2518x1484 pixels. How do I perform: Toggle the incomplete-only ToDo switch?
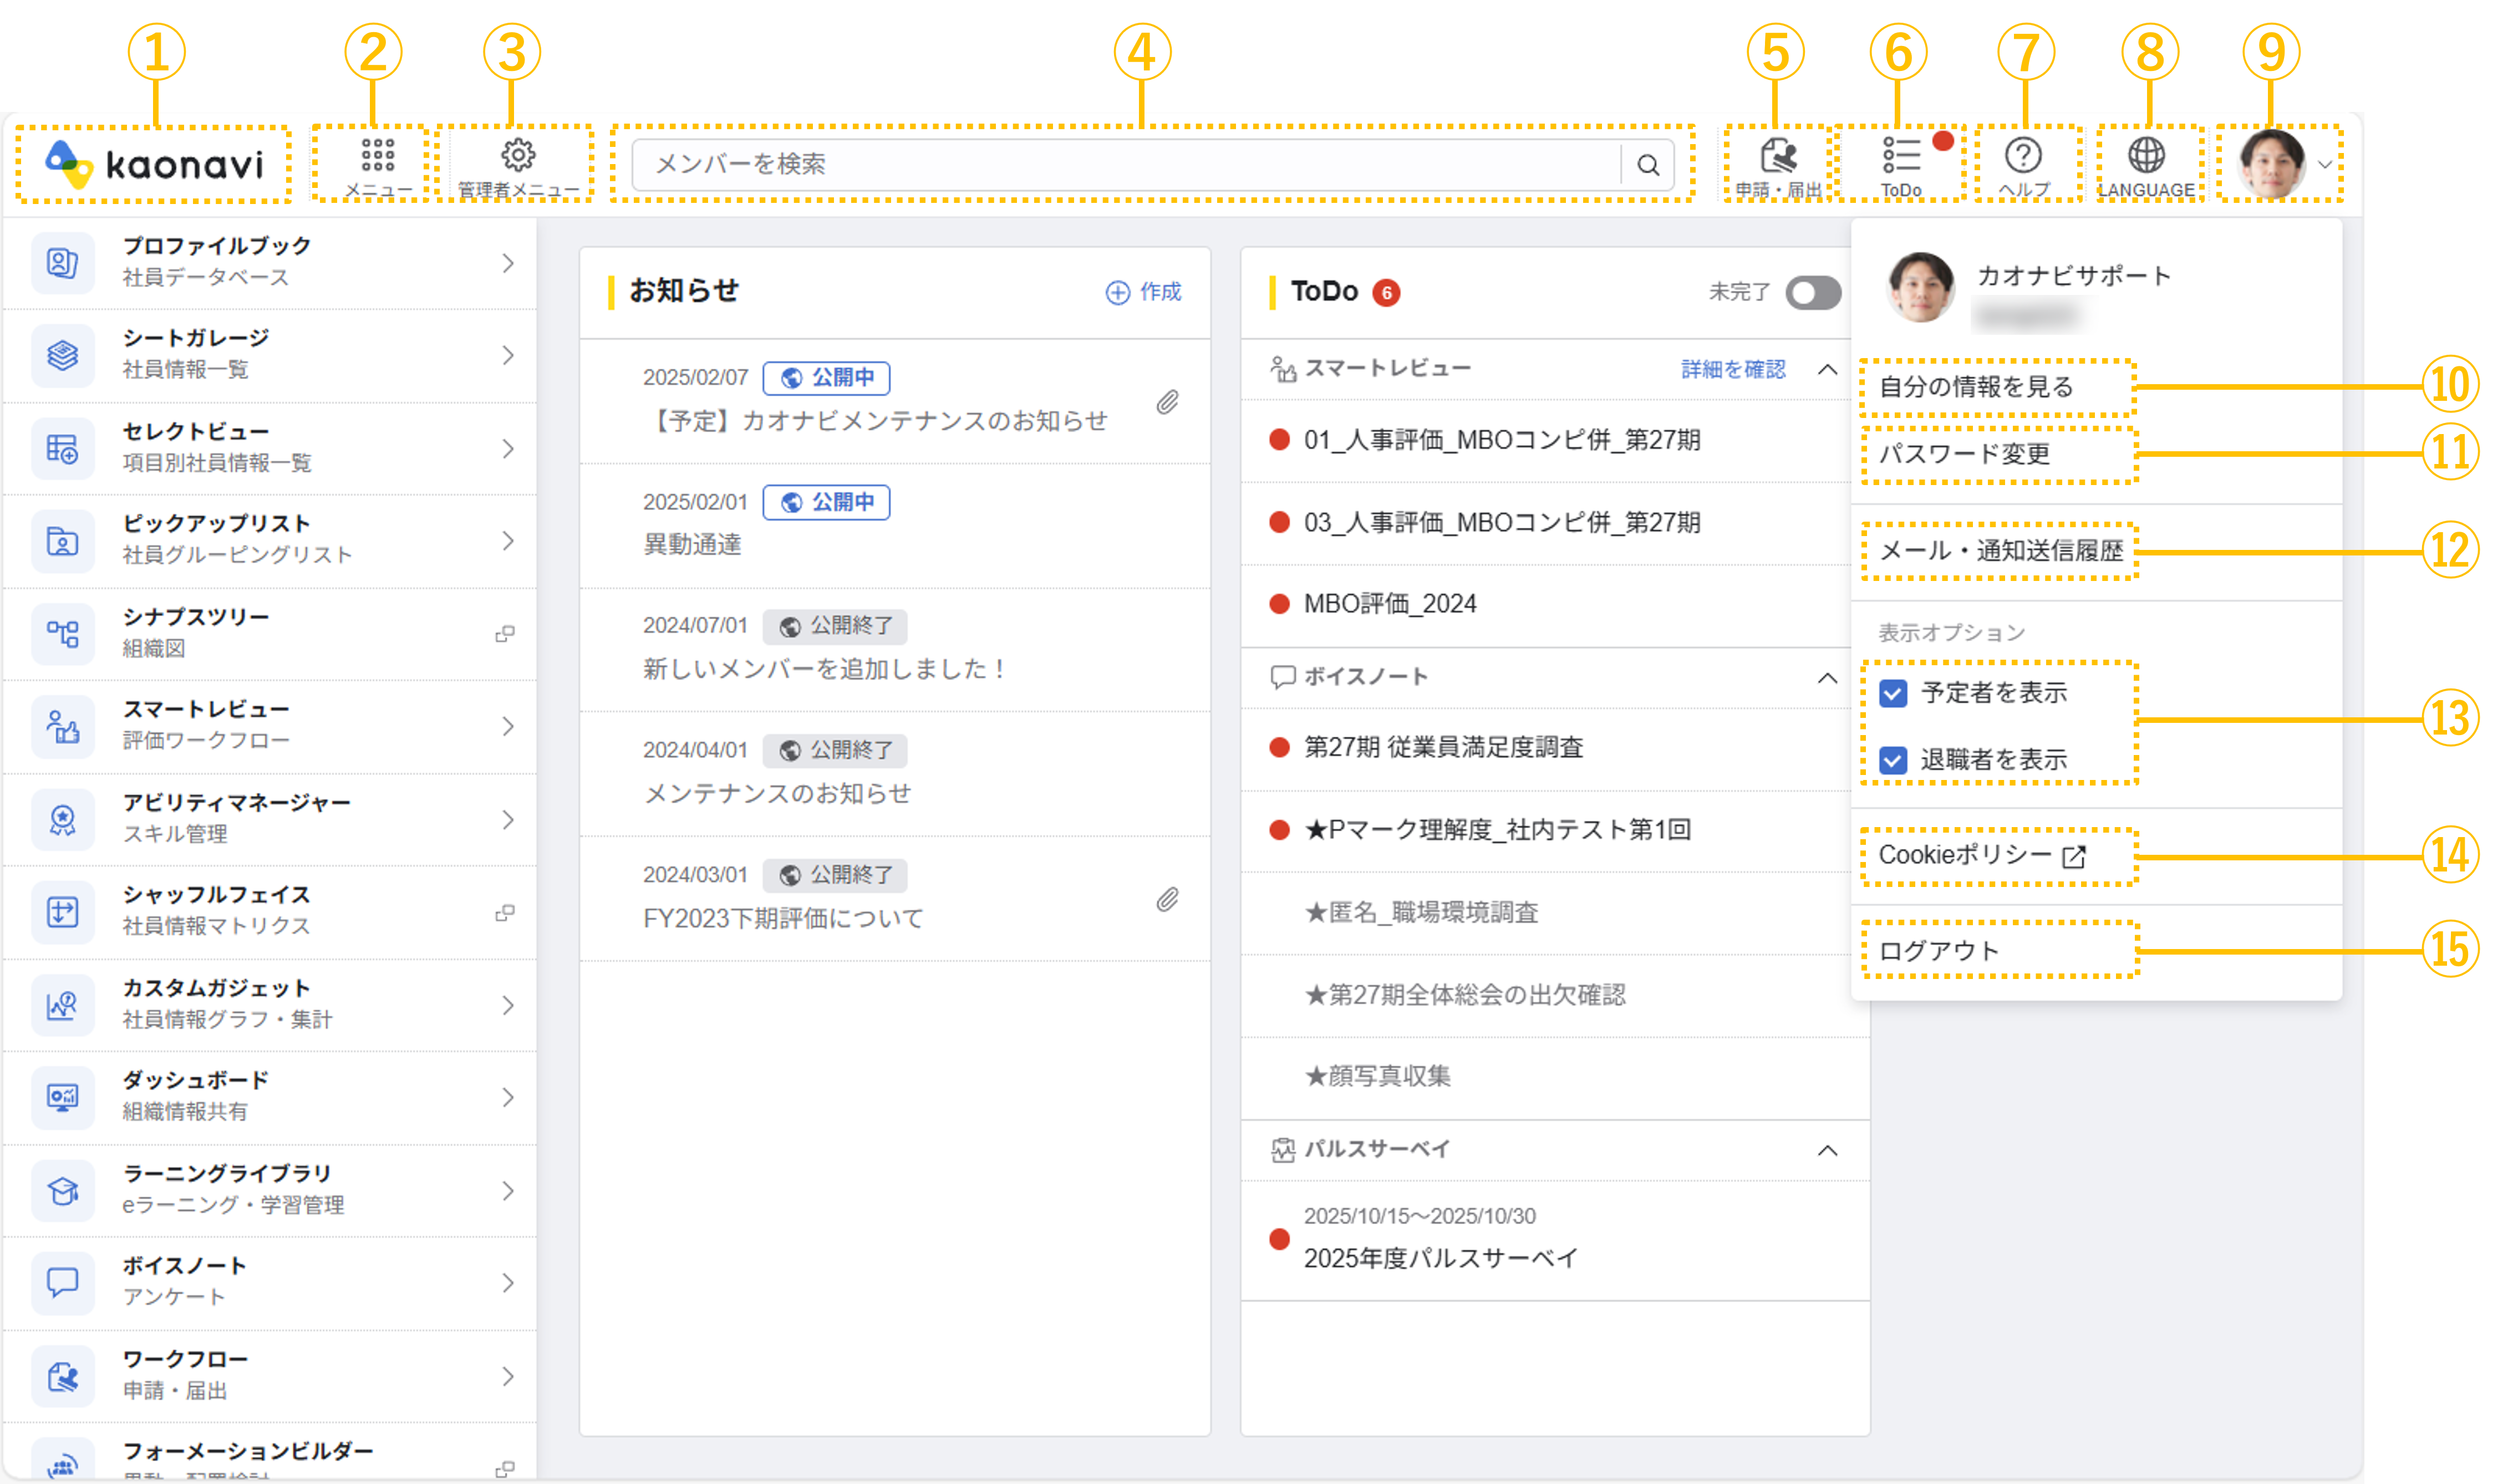click(x=1813, y=292)
